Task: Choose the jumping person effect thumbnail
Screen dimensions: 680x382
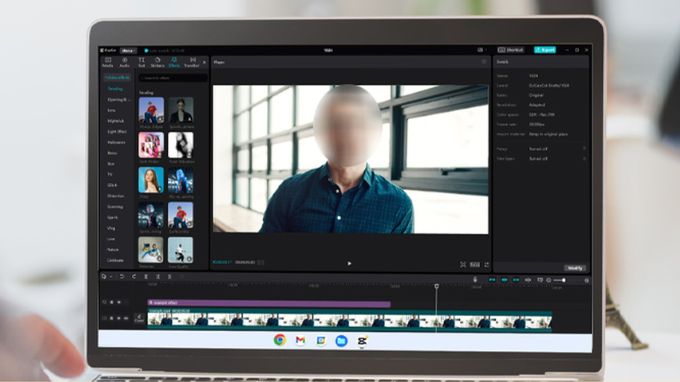Action: coord(181,250)
